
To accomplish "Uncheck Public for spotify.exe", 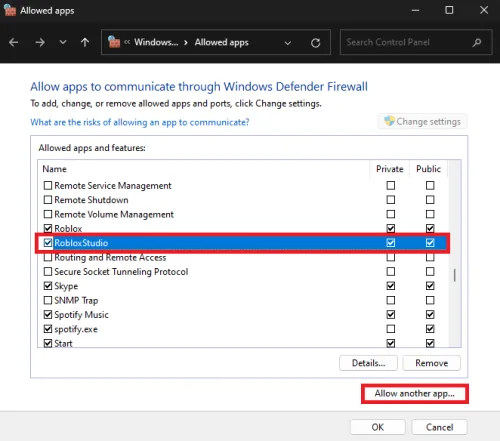I will (430, 329).
